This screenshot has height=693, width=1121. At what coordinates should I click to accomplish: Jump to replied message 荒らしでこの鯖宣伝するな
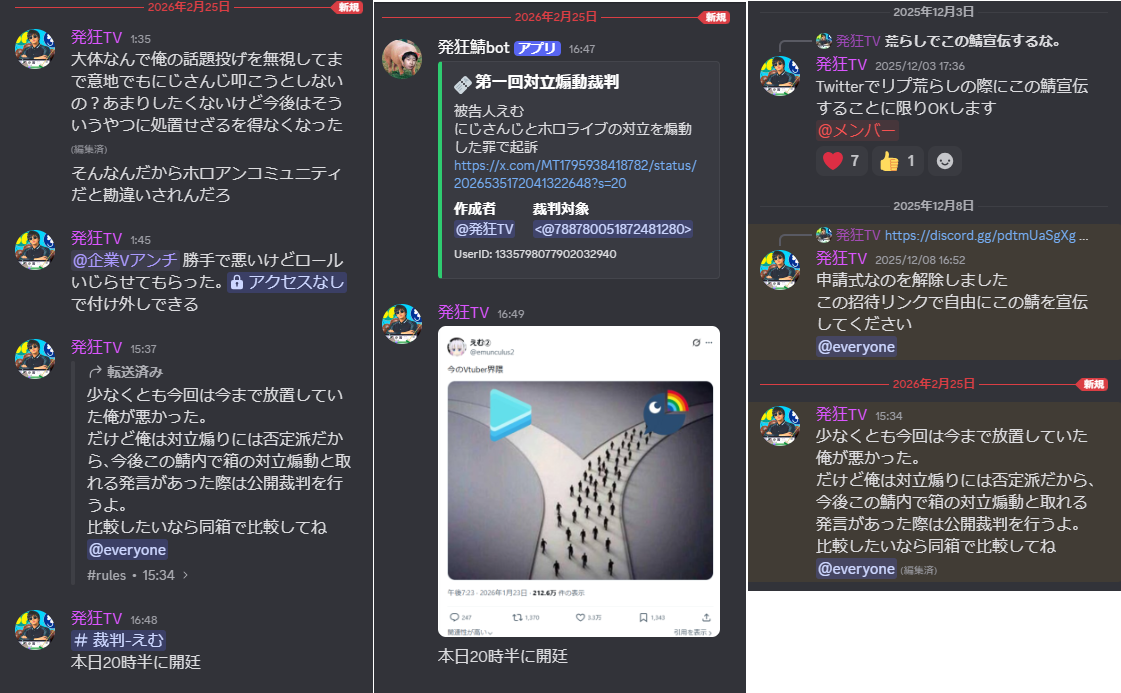[972, 41]
